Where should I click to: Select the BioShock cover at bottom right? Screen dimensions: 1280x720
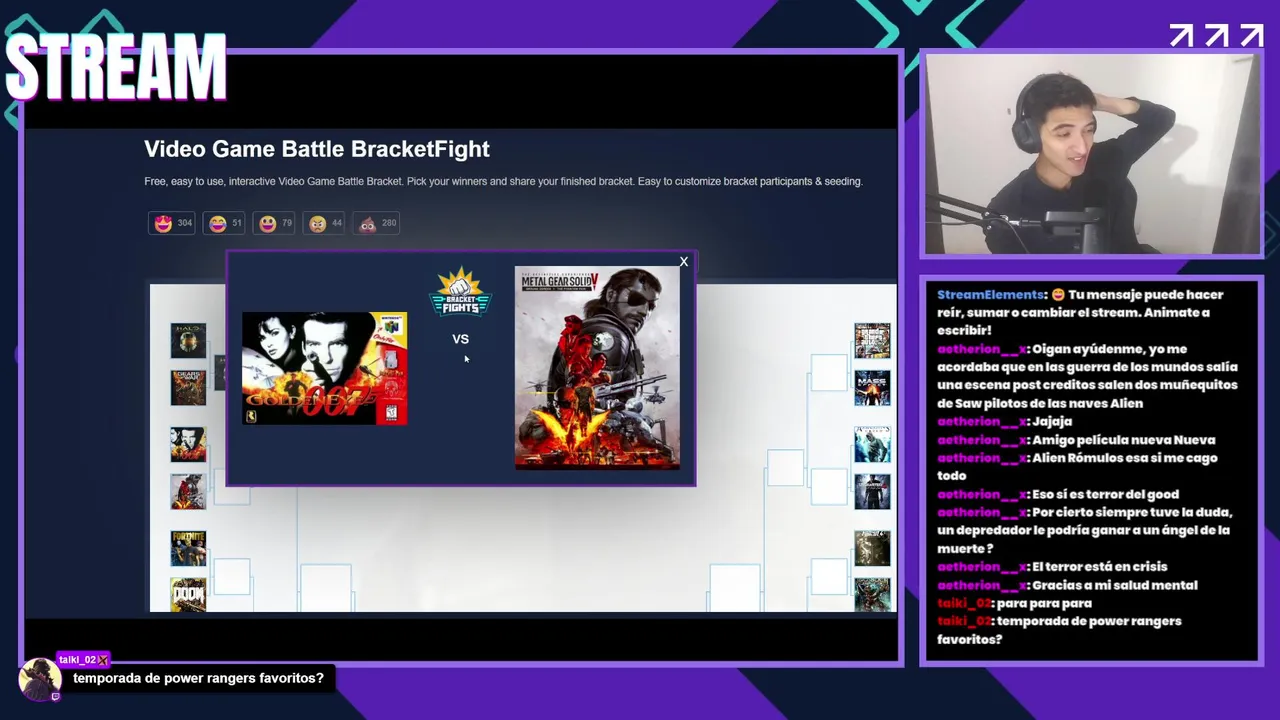tap(872, 595)
